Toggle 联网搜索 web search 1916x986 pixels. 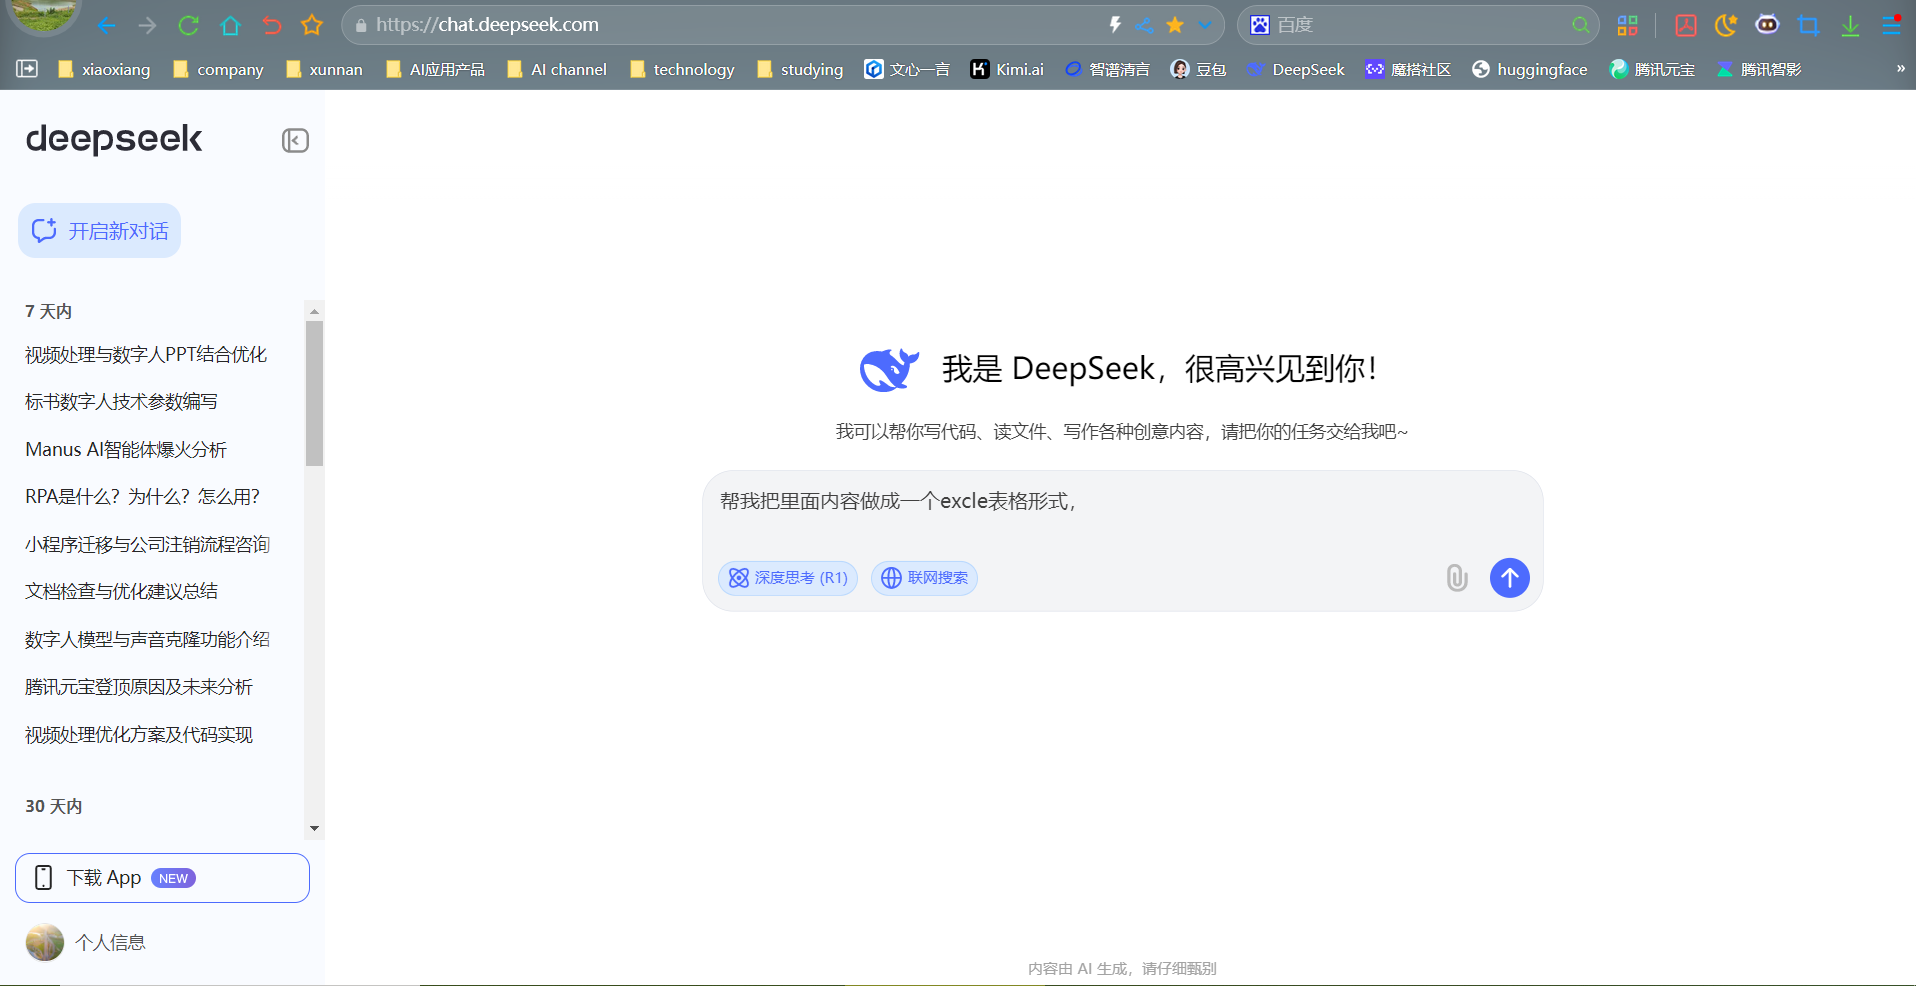924,578
